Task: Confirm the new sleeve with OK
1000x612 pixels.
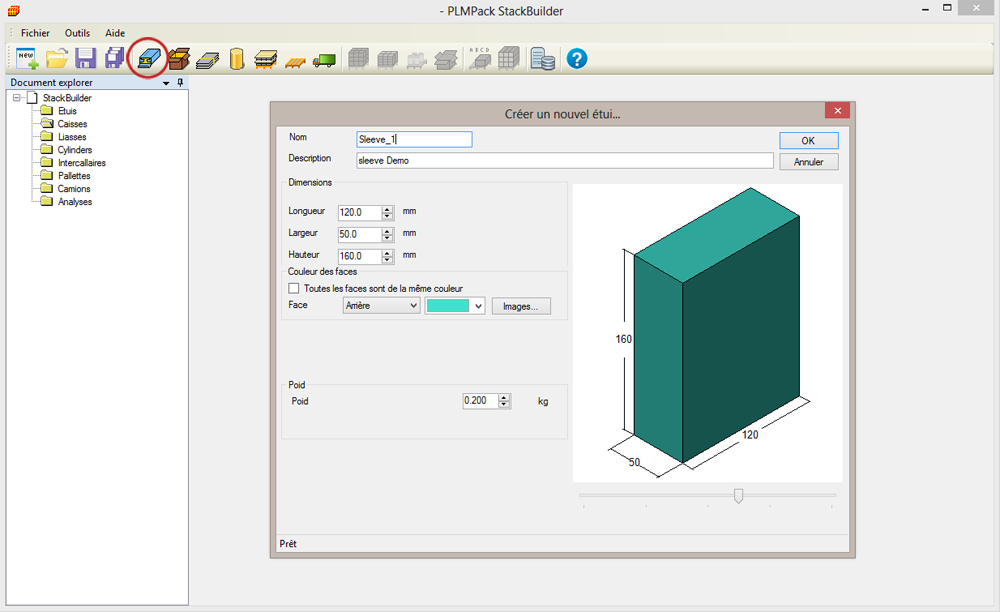Action: pos(808,140)
